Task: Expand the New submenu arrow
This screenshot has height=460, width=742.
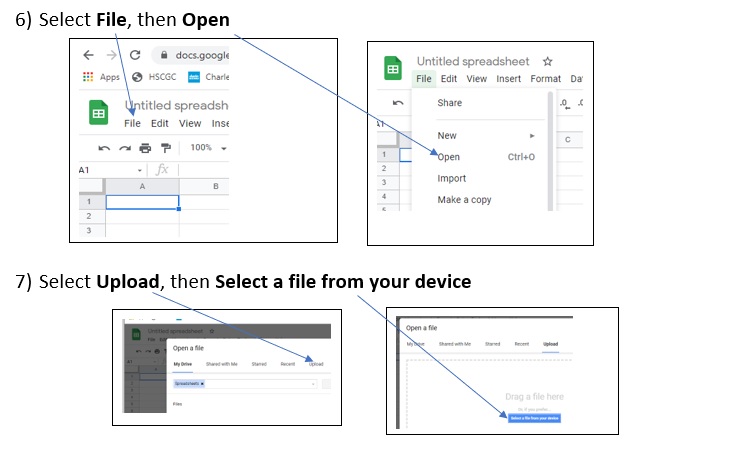Action: coord(532,136)
